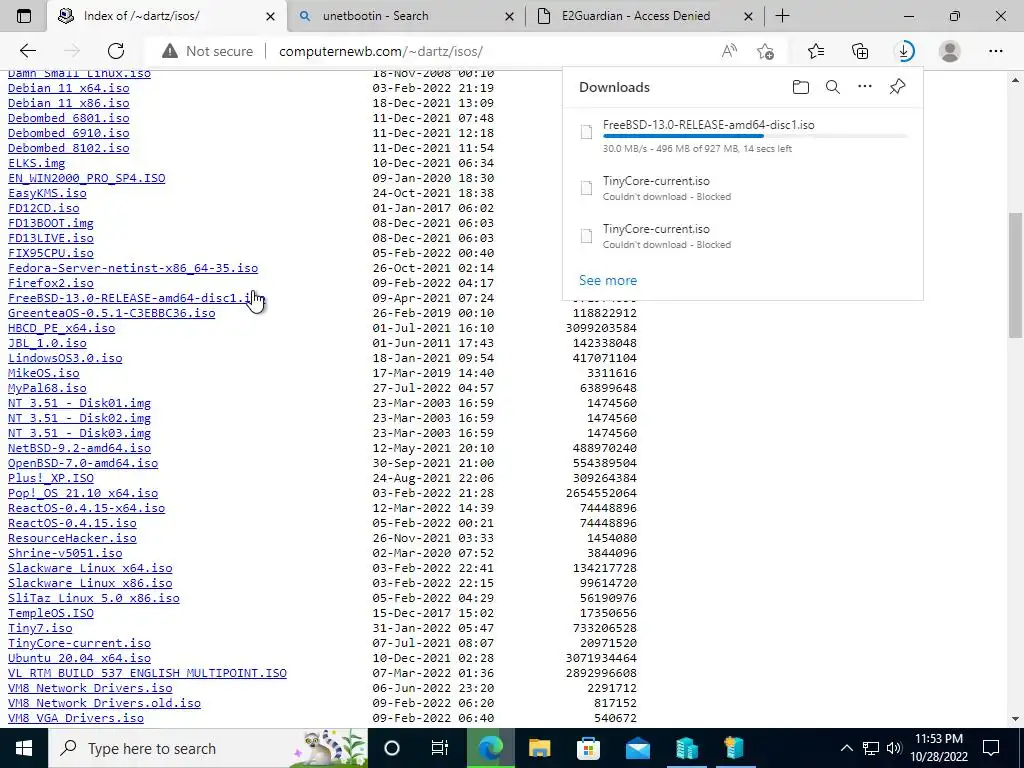Open Edge Settings and more menu
The height and width of the screenshot is (768, 1024).
(x=995, y=51)
